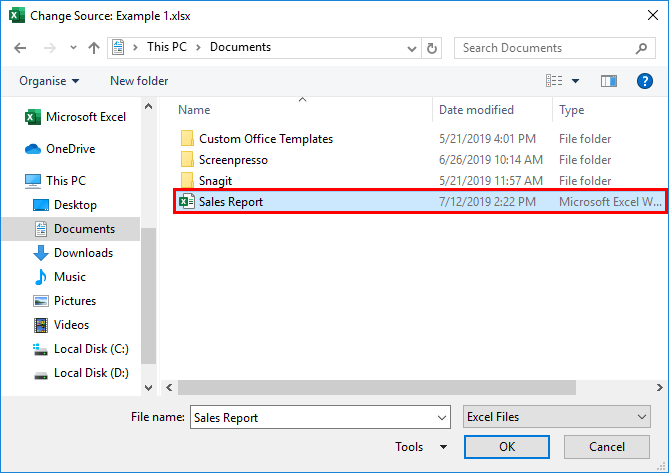The width and height of the screenshot is (669, 473).
Task: Click the Refresh button in address bar
Action: point(432,48)
